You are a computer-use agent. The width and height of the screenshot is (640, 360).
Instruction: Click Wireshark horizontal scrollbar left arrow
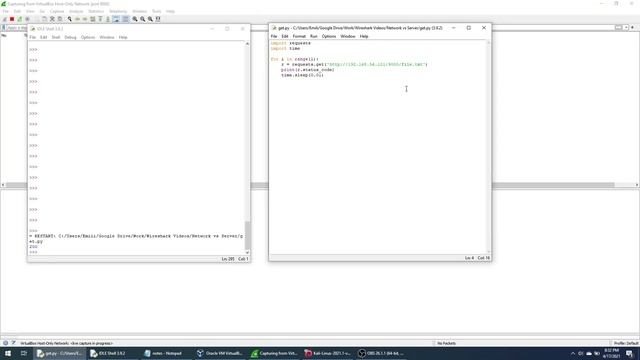point(3,185)
